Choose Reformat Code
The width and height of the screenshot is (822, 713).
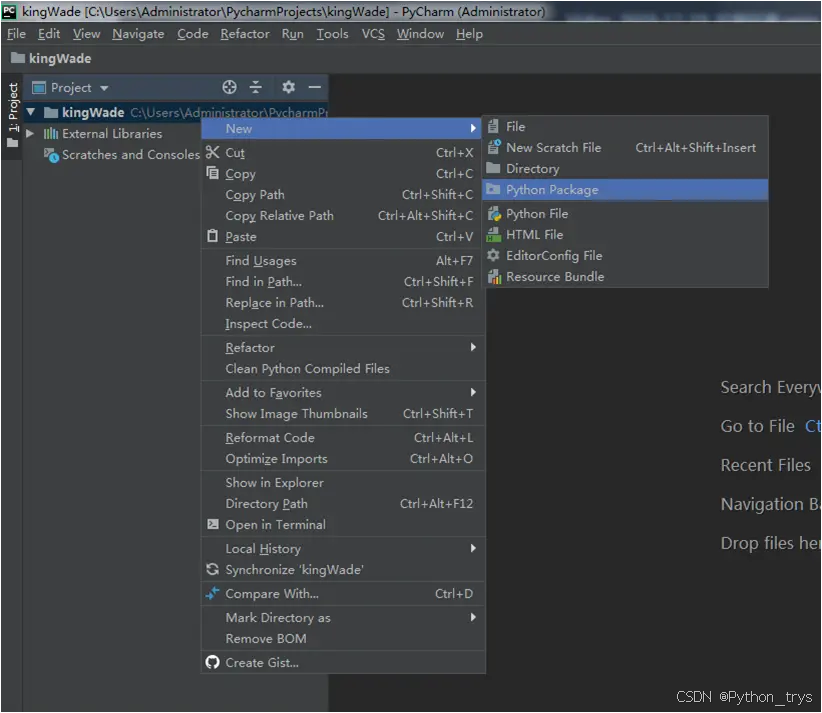click(343, 438)
